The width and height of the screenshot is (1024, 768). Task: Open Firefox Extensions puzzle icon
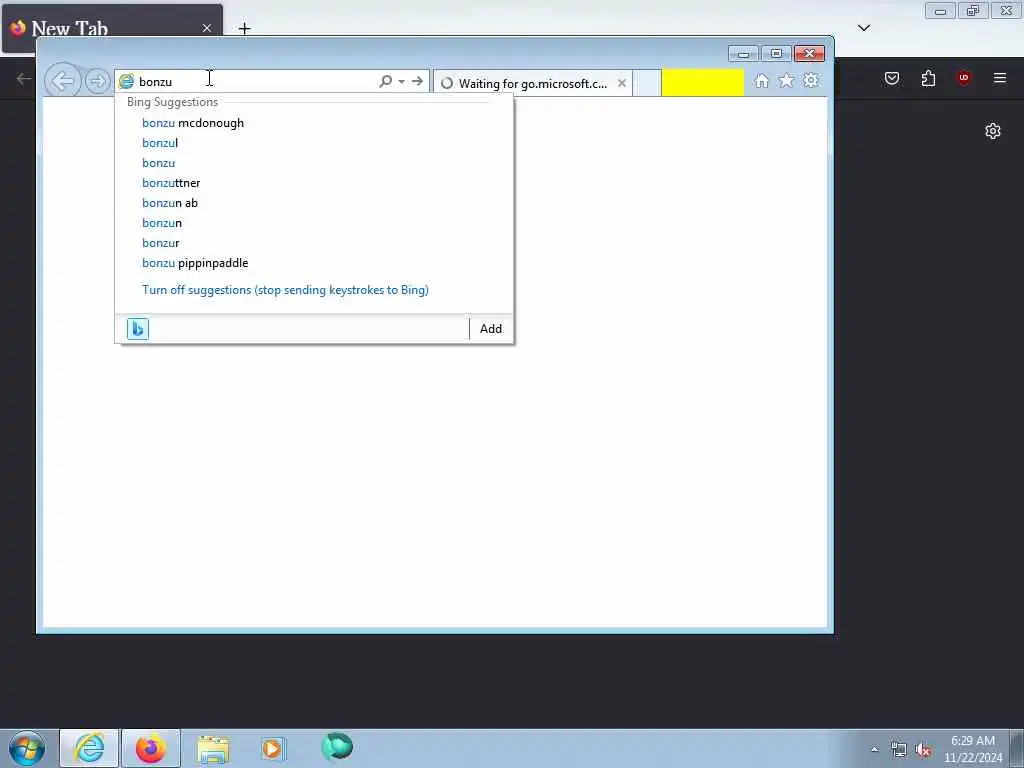point(928,78)
